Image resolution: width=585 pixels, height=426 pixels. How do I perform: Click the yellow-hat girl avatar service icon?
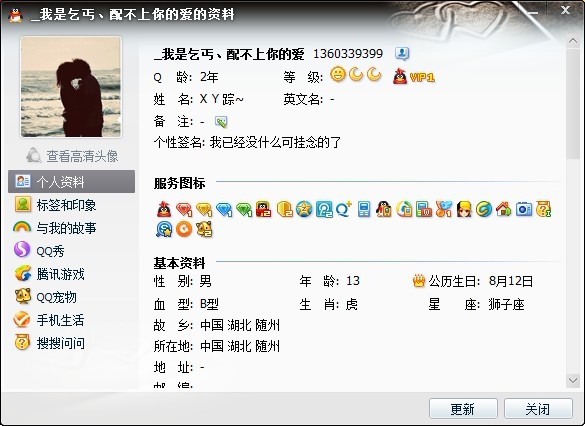click(x=464, y=209)
